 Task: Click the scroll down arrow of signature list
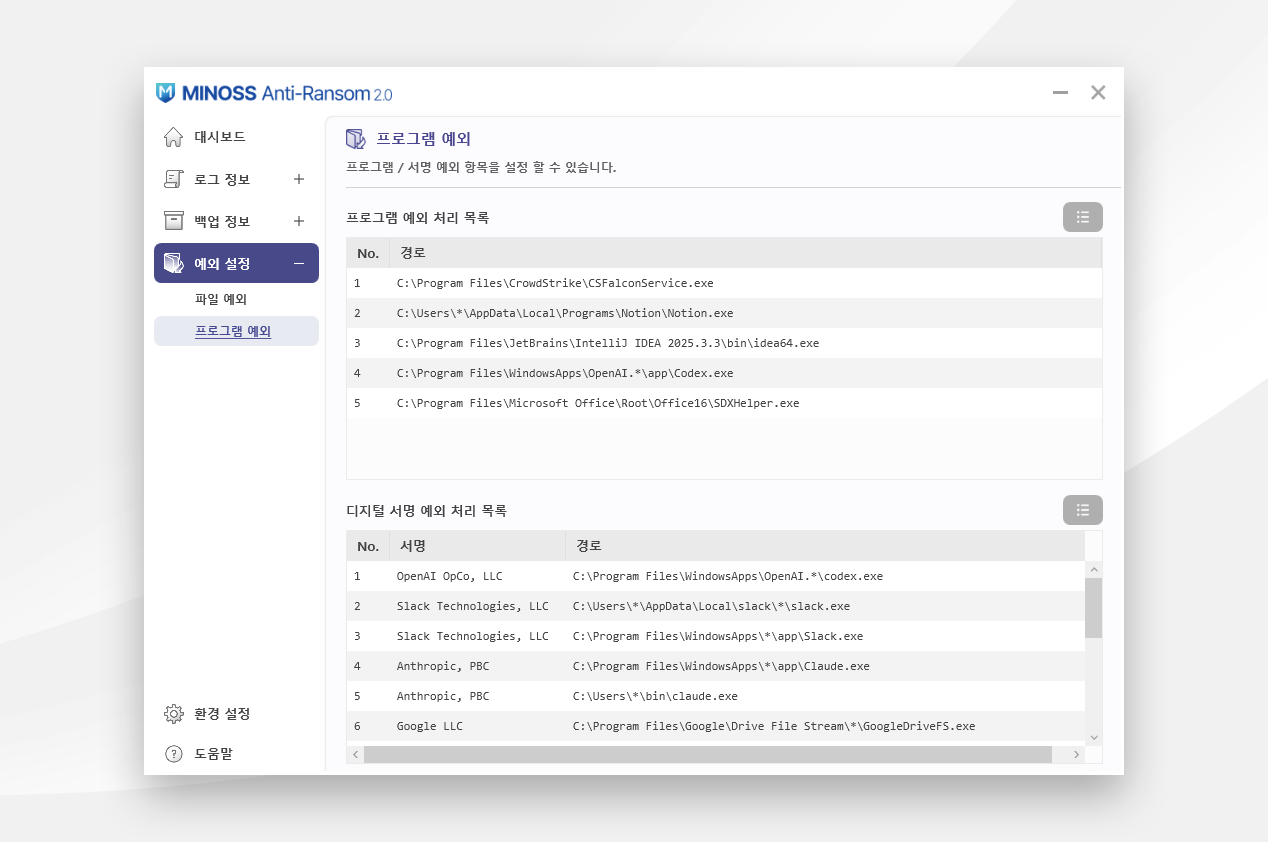pyautogui.click(x=1093, y=737)
